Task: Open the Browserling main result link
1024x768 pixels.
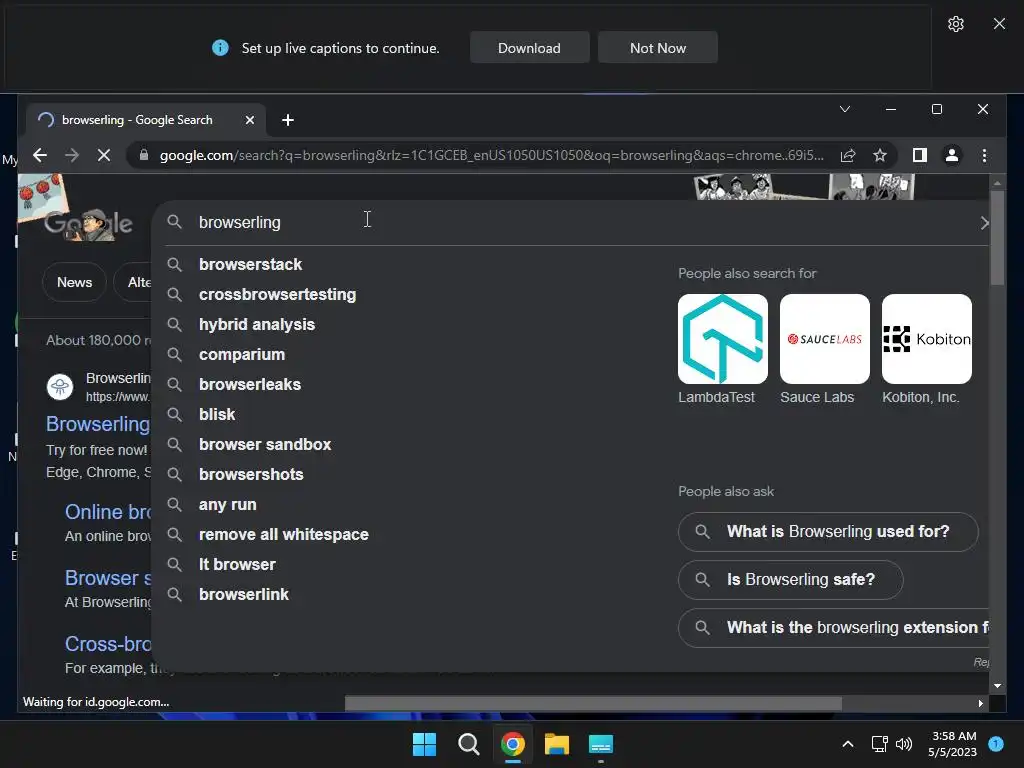Action: (98, 424)
